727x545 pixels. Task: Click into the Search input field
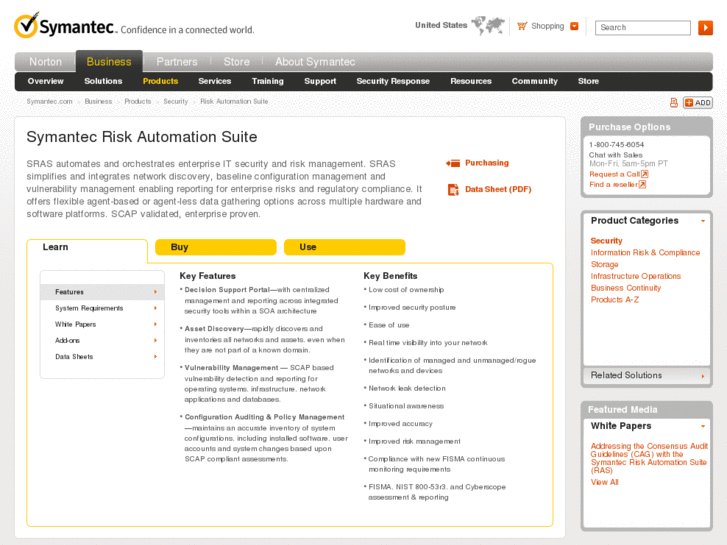tap(643, 27)
